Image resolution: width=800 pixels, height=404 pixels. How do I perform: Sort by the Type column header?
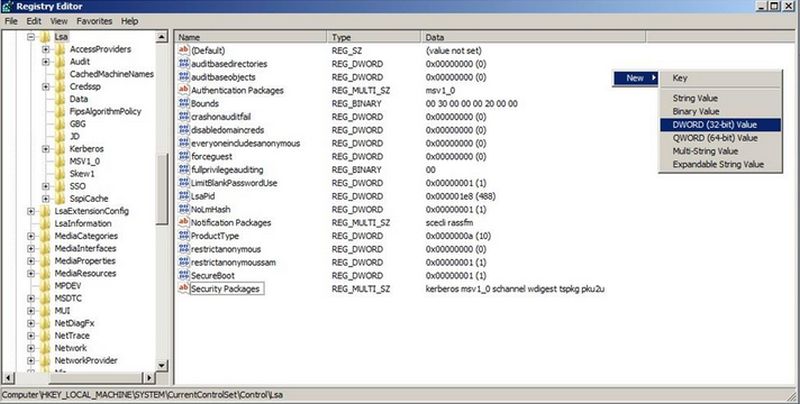374,37
